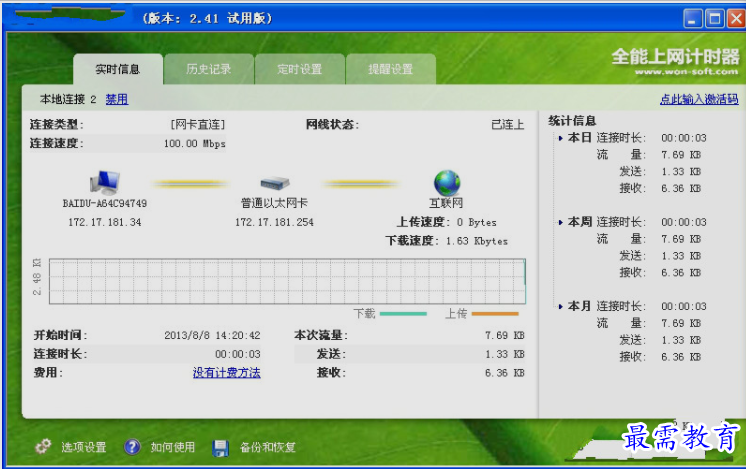
Task: Collapse the 本周 statistics section arrow
Action: 560,223
